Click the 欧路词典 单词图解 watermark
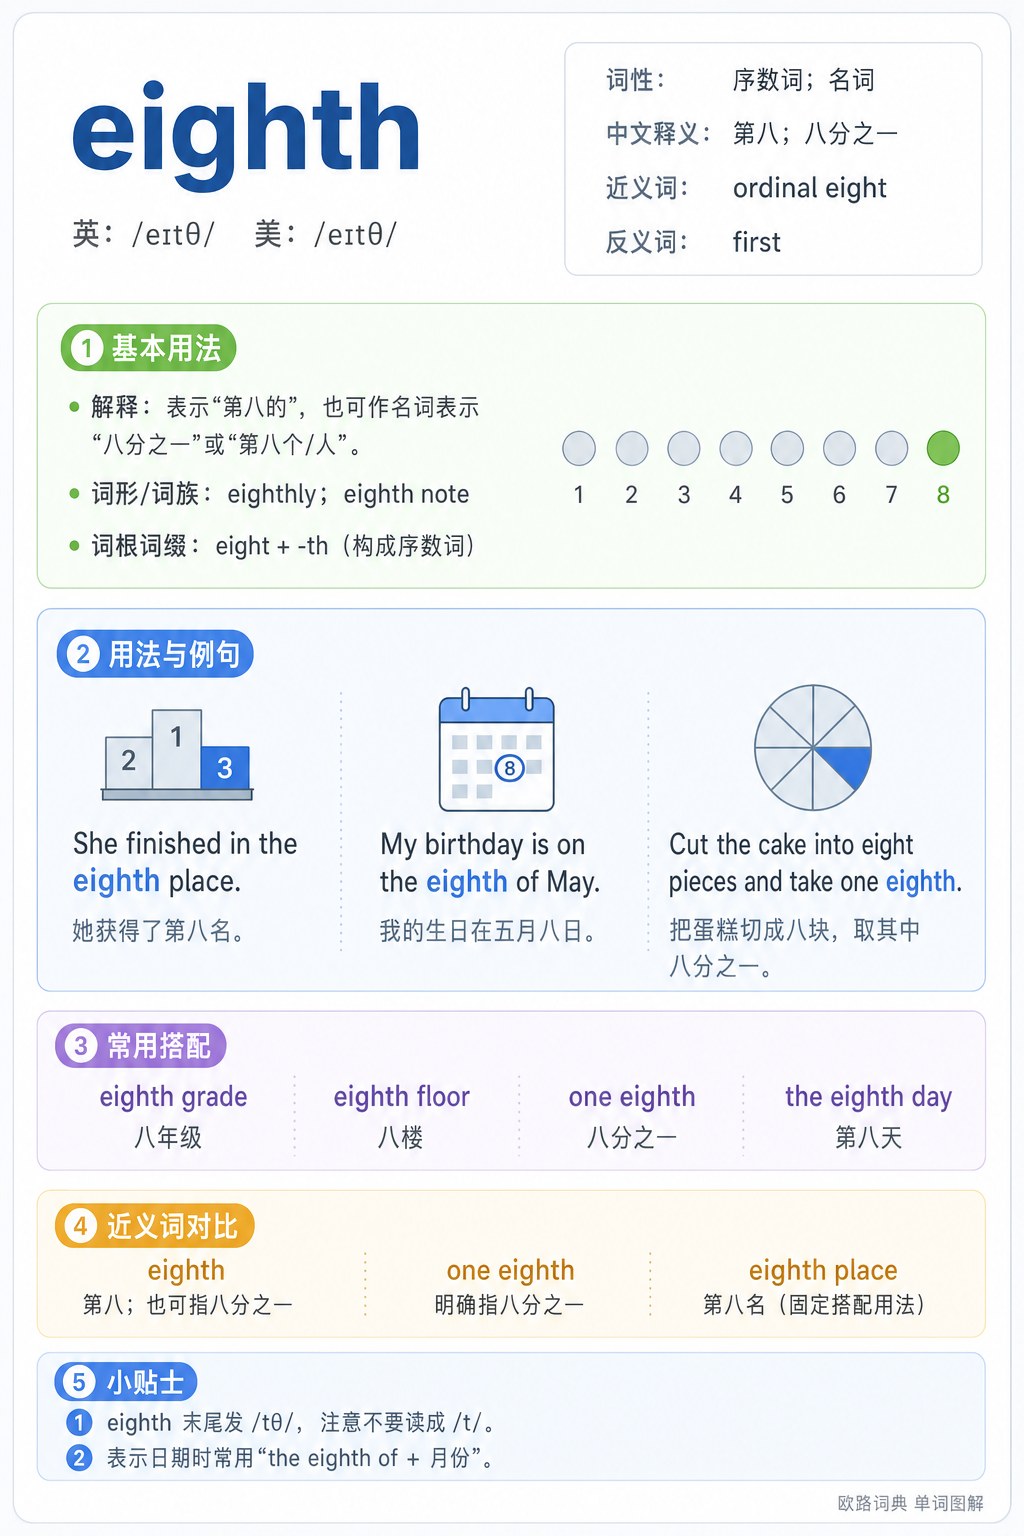This screenshot has width=1024, height=1536. 910,1503
